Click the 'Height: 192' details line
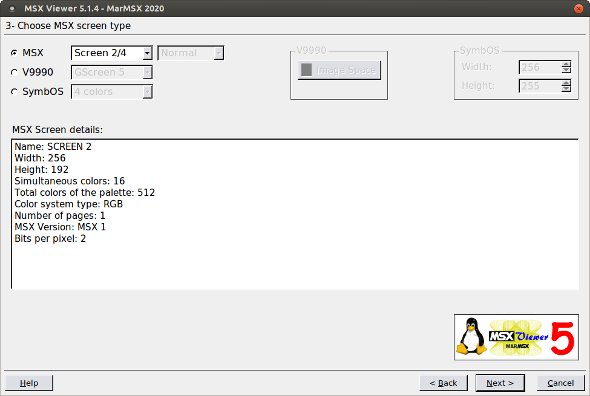Screen dimensions: 590x396 coord(41,169)
